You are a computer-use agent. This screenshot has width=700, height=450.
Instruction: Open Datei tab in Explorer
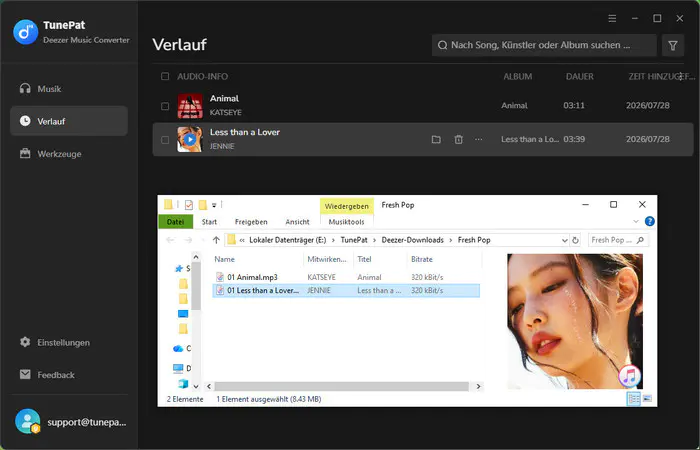click(x=175, y=222)
